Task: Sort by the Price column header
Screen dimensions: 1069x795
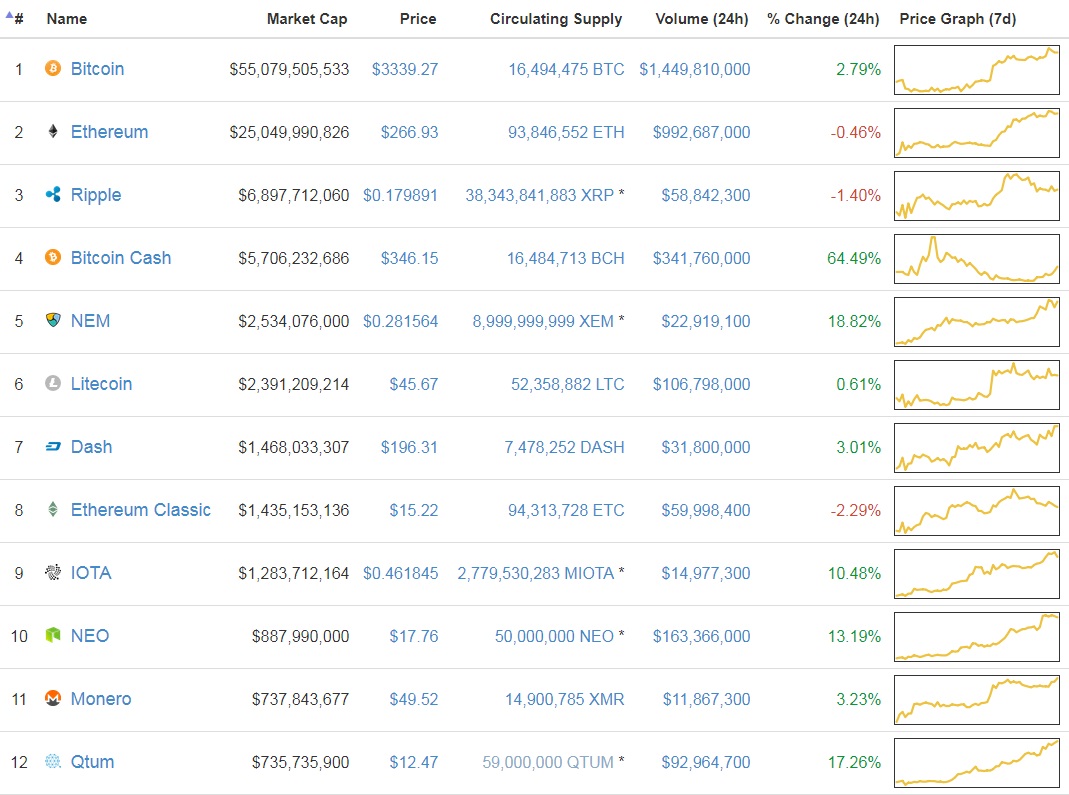Action: coord(418,18)
